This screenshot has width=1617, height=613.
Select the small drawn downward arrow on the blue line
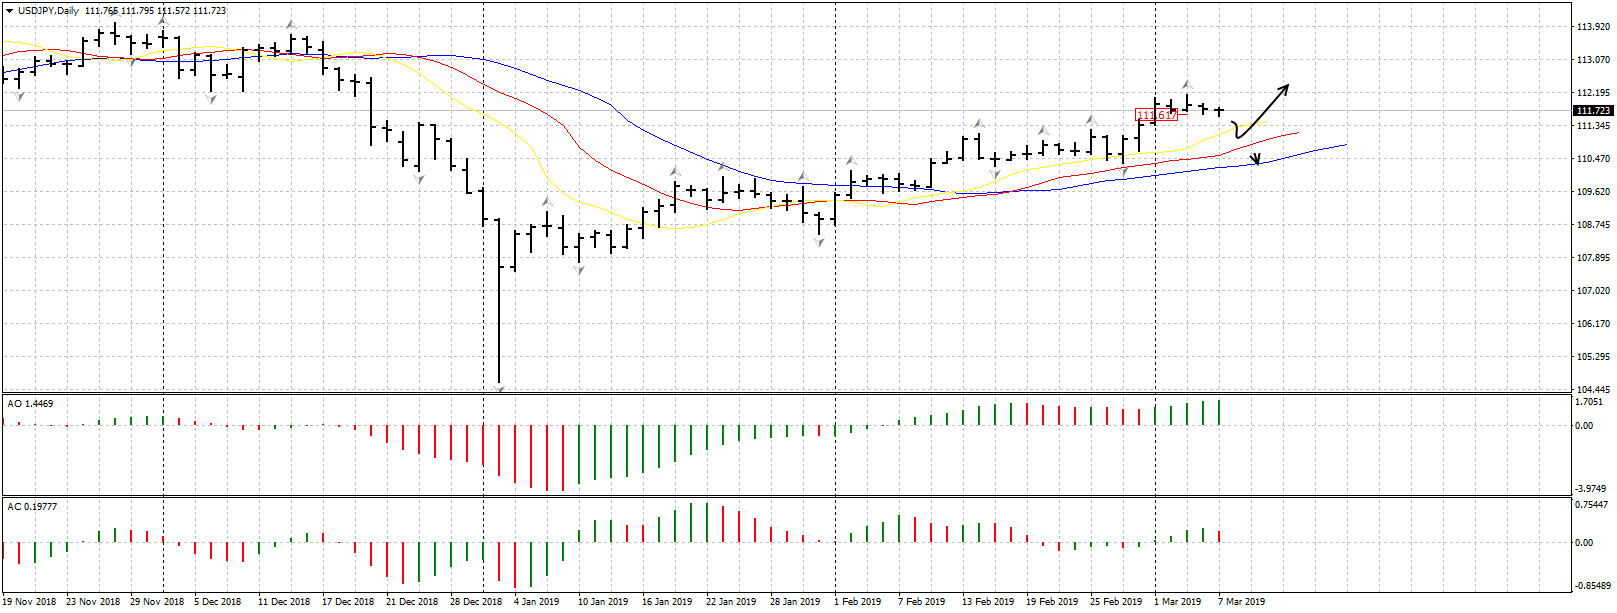1256,158
